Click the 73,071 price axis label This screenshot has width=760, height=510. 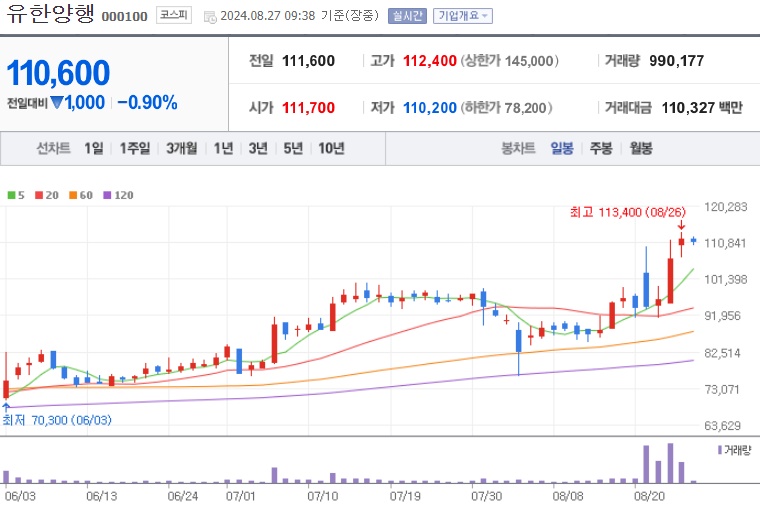722,389
